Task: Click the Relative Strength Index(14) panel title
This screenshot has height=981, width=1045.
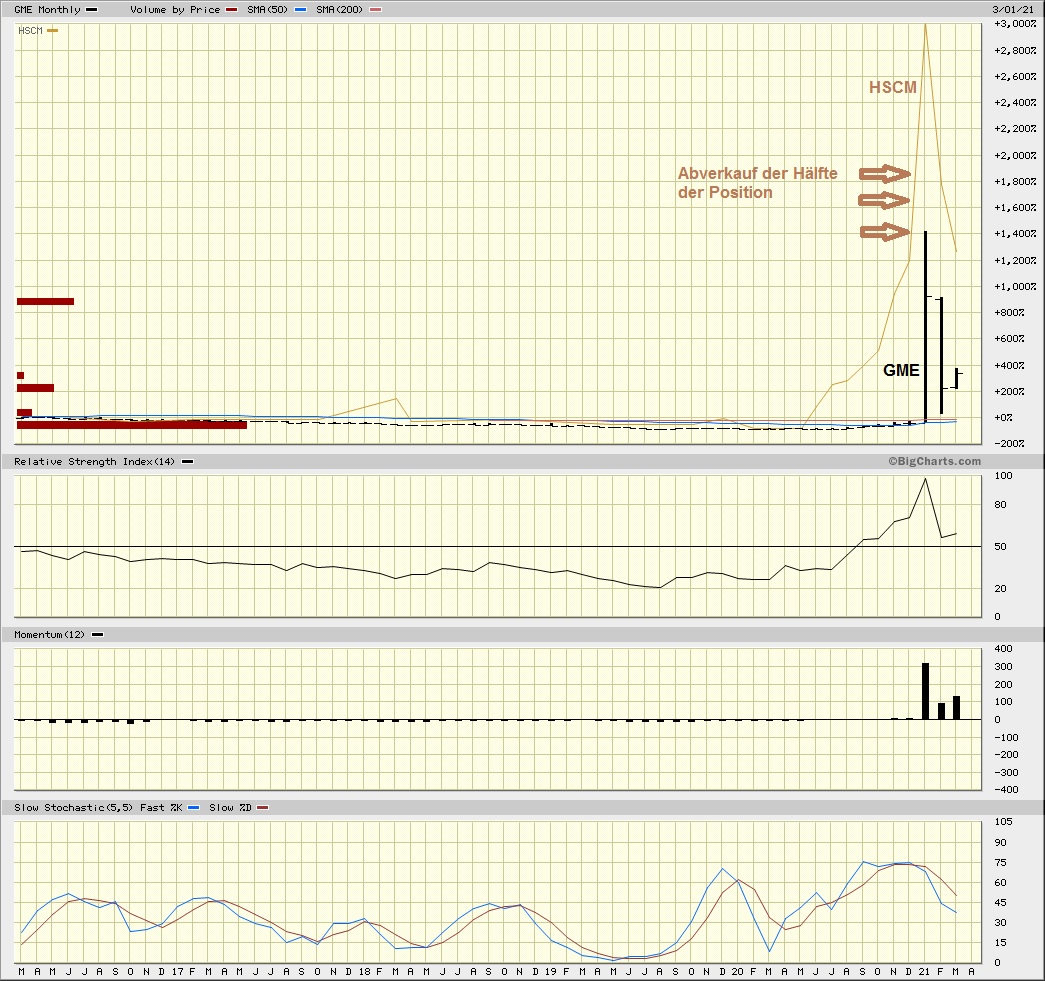Action: point(94,461)
